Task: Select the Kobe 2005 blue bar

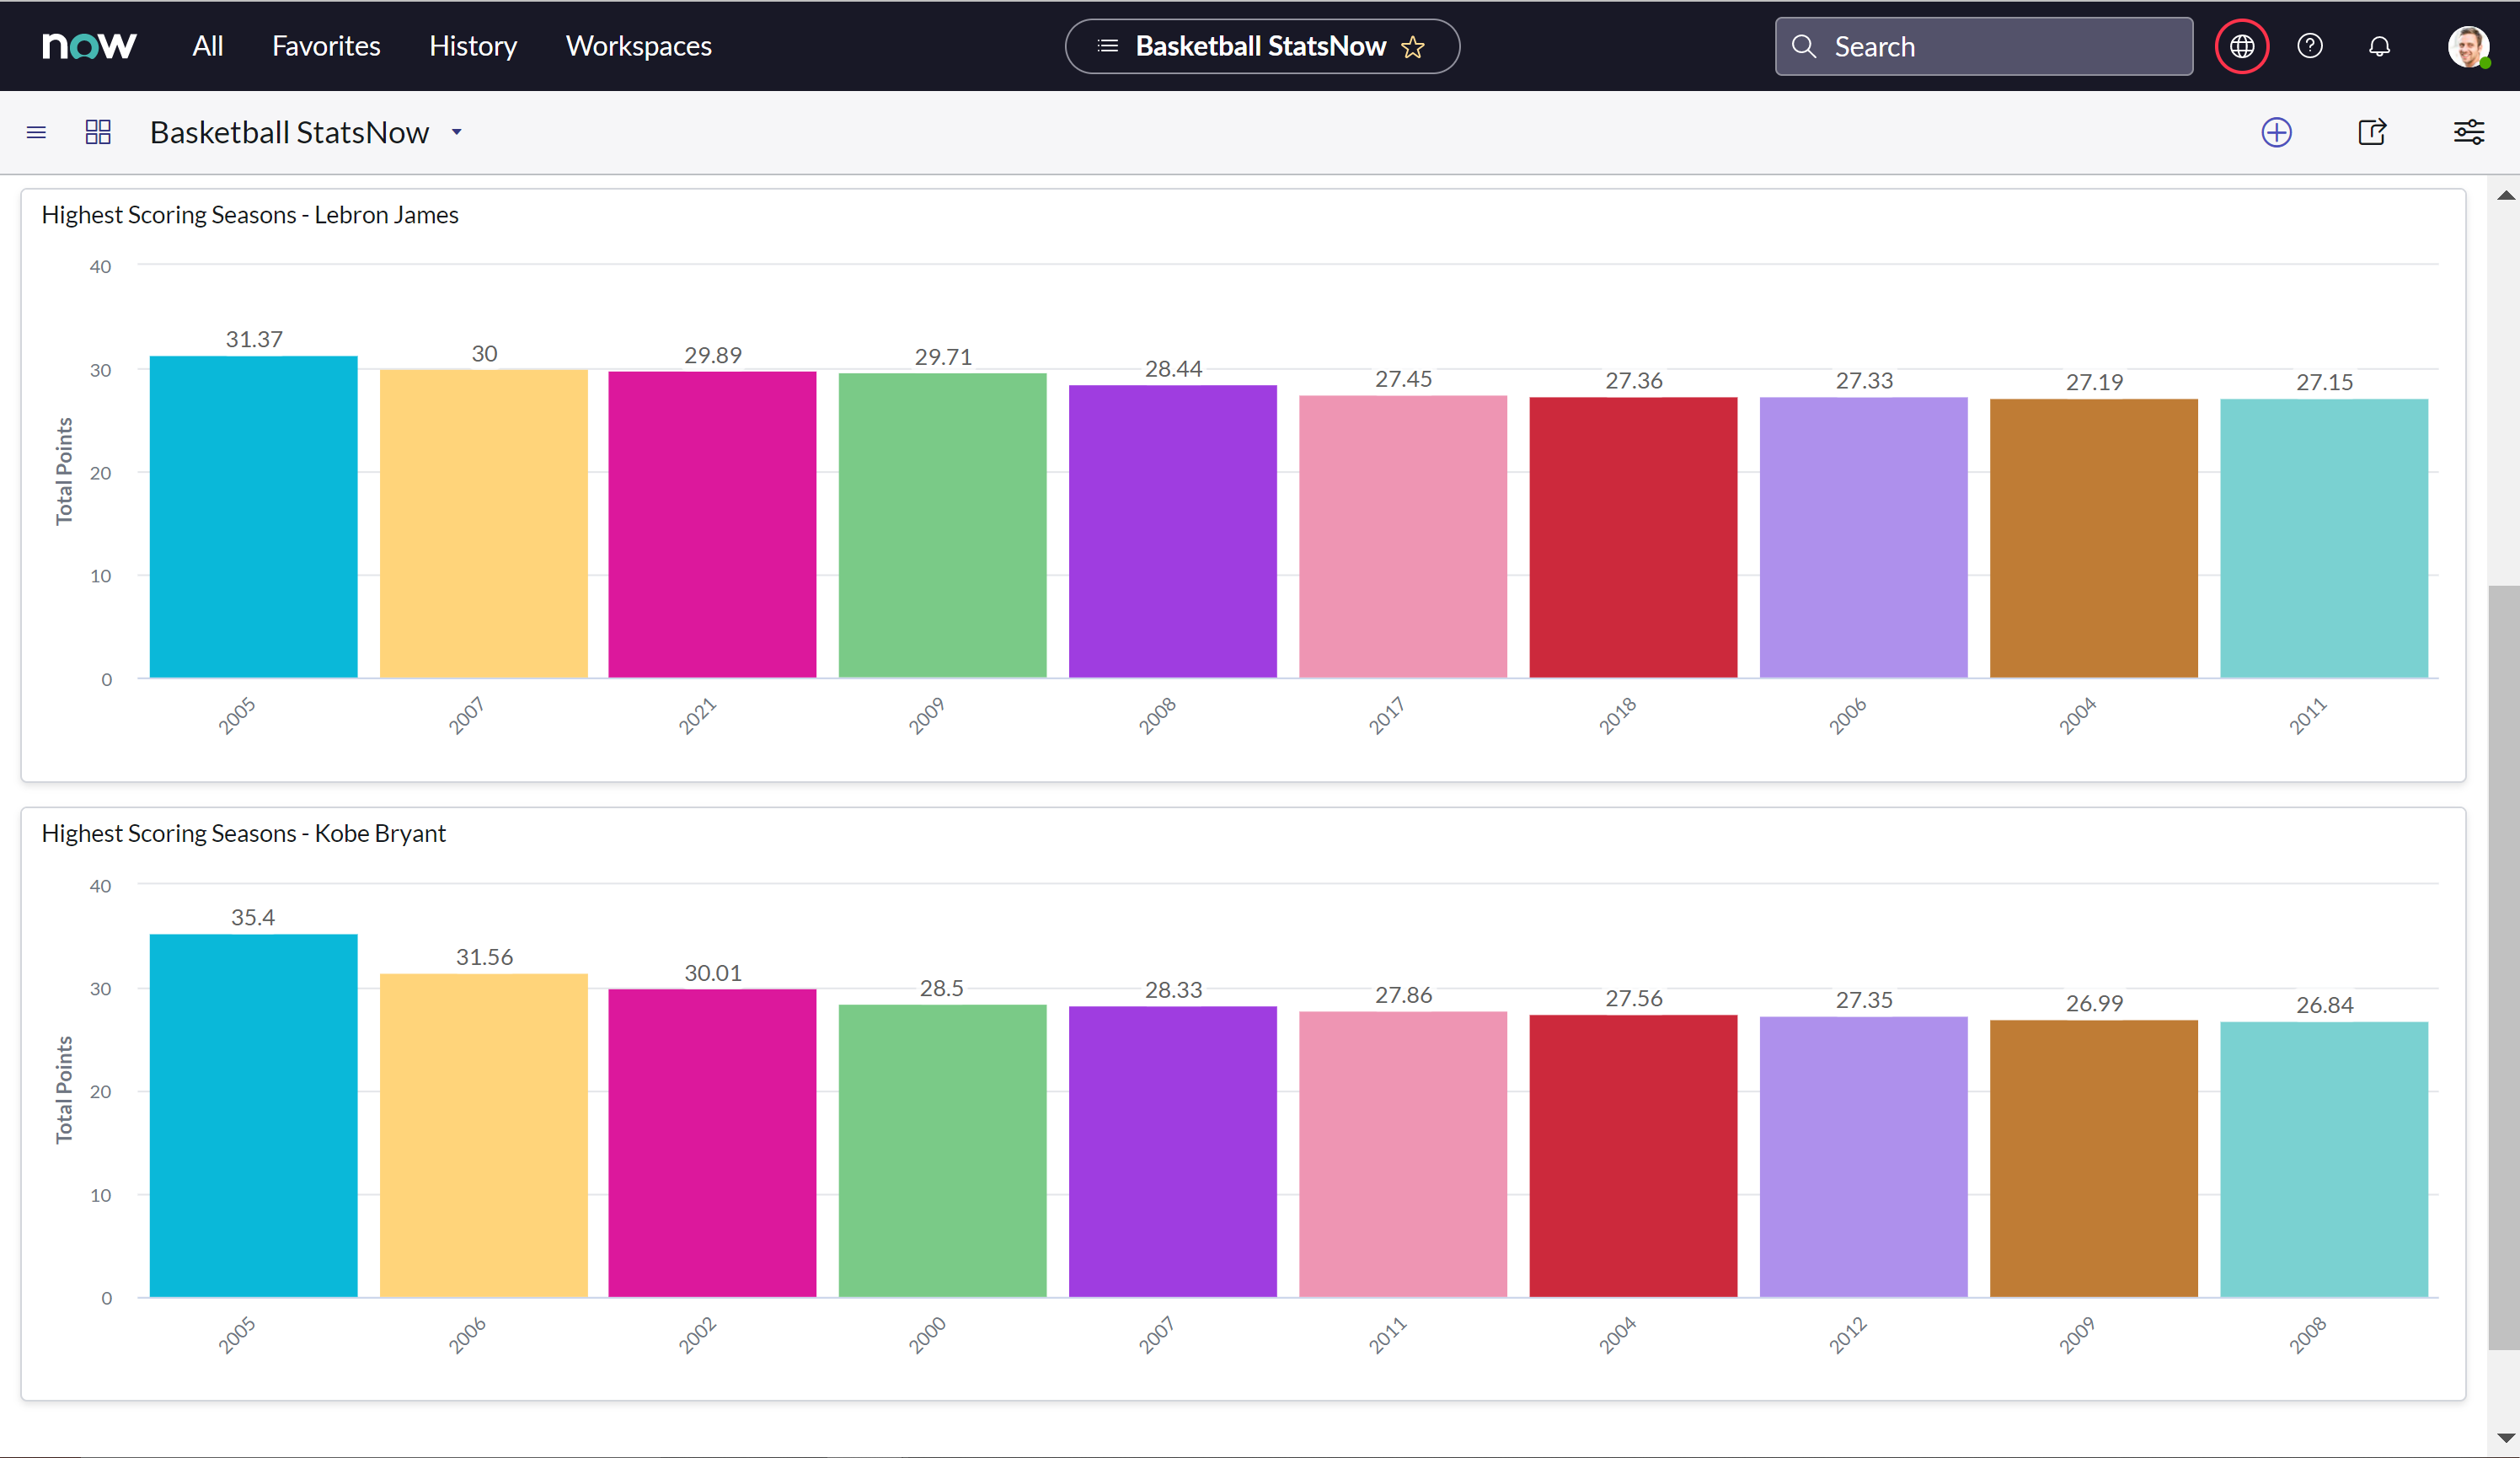Action: click(x=254, y=1116)
